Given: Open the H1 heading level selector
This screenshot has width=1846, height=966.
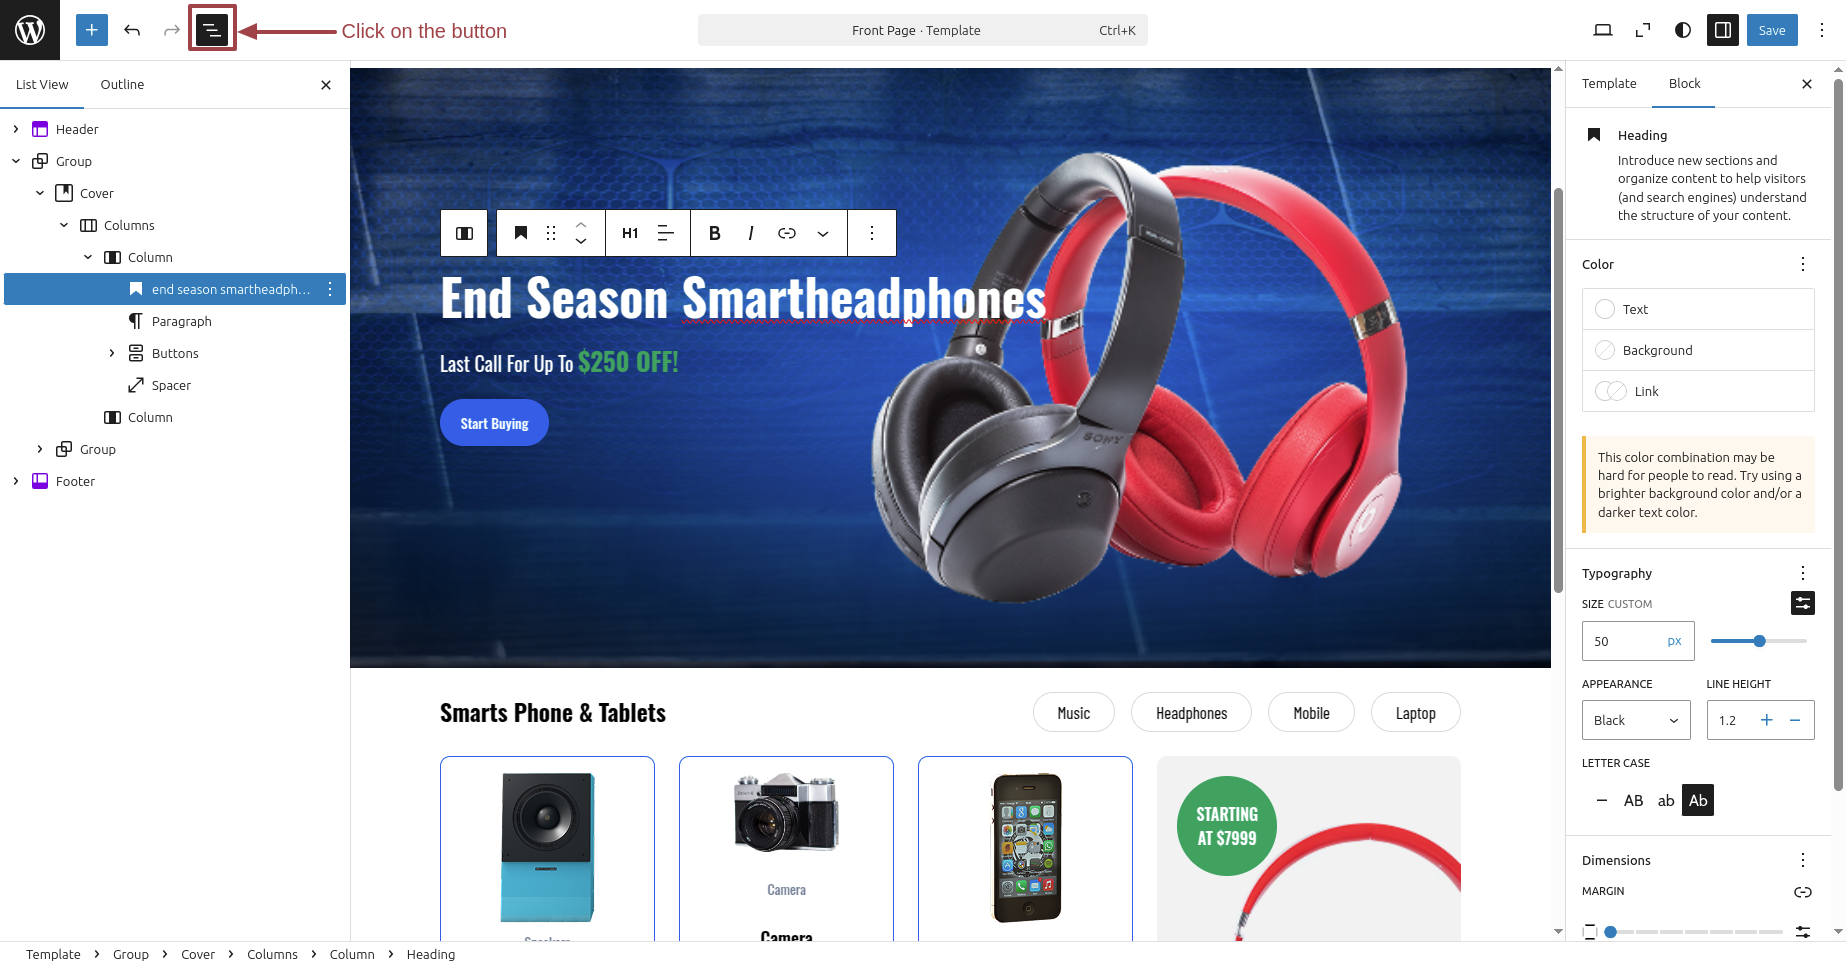Looking at the screenshot, I should tap(630, 233).
